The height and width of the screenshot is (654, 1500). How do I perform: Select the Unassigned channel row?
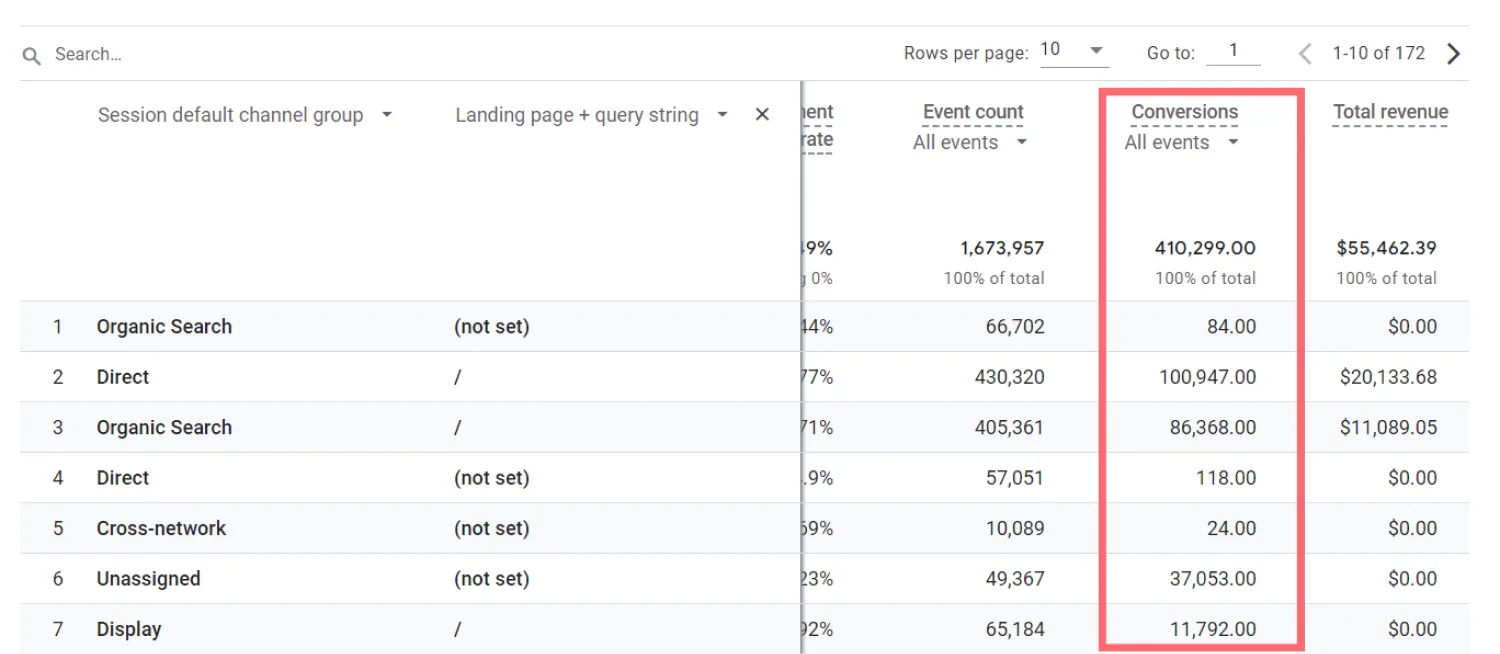(x=148, y=579)
